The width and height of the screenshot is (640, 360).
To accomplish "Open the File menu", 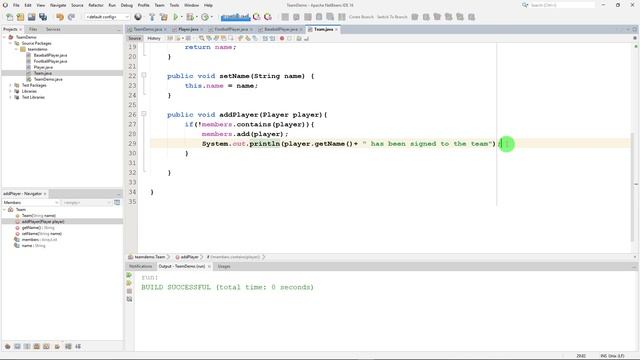I will click(x=16, y=5).
